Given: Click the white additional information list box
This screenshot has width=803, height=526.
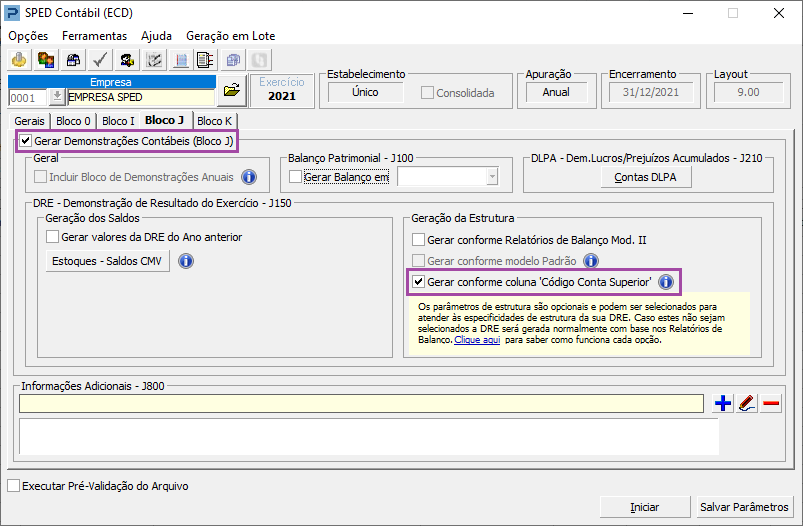Looking at the screenshot, I should [x=369, y=436].
